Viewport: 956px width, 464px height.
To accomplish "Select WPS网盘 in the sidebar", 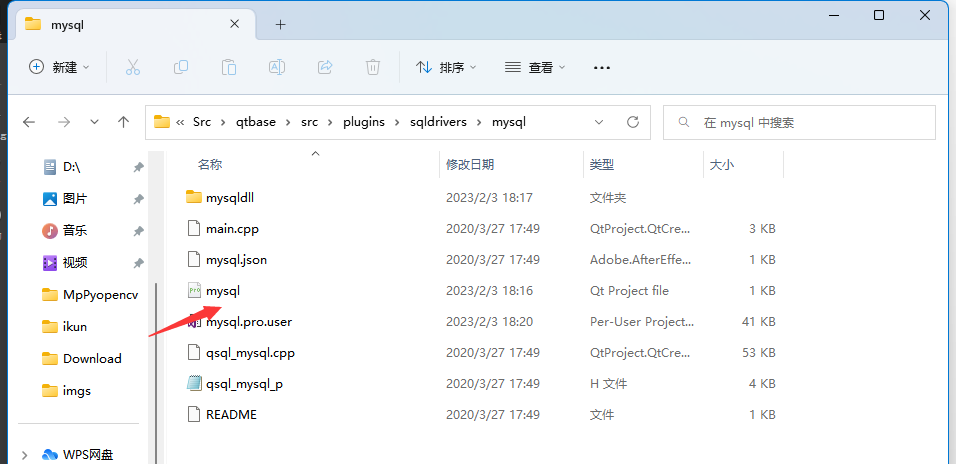I will tap(77, 455).
